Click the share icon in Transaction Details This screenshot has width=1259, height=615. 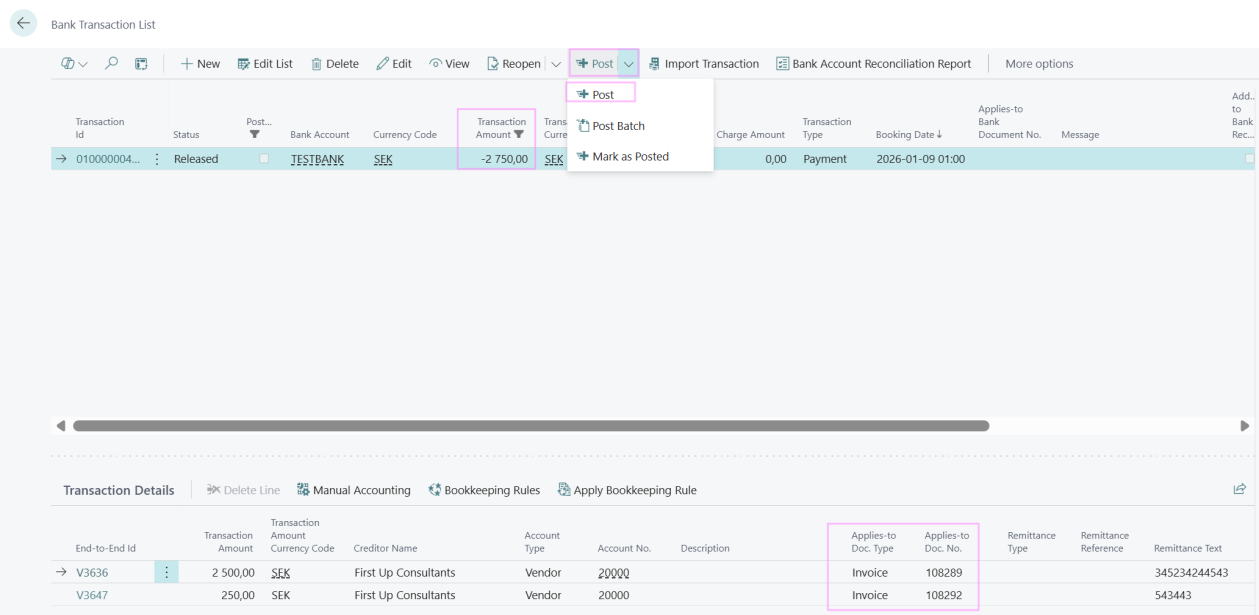coord(1240,489)
